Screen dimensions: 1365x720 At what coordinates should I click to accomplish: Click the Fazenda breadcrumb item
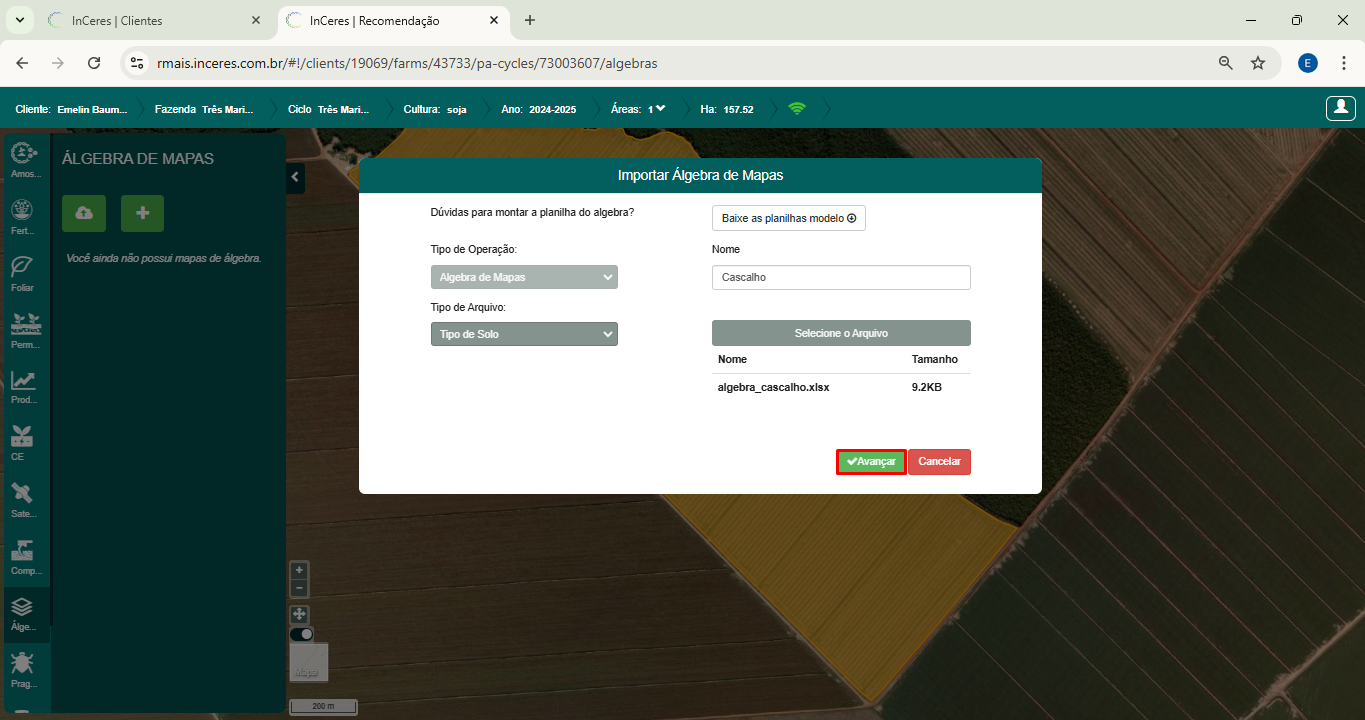[204, 109]
